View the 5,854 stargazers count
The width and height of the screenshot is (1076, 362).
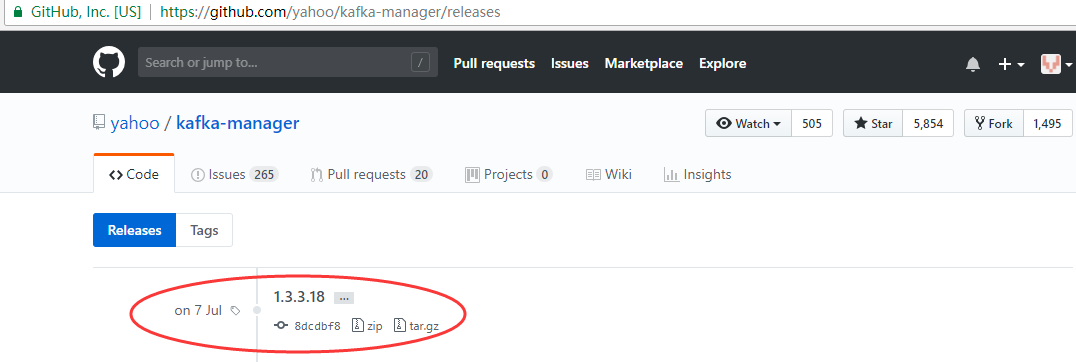(928, 123)
